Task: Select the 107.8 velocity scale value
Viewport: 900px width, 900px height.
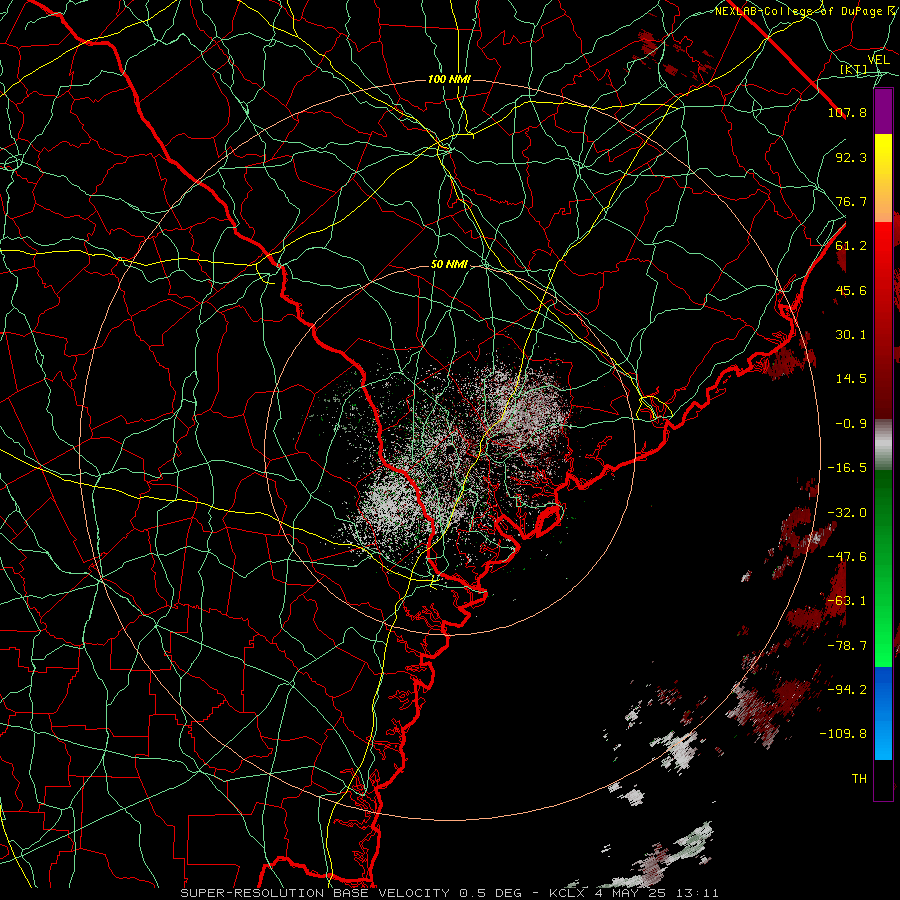Action: [x=847, y=112]
